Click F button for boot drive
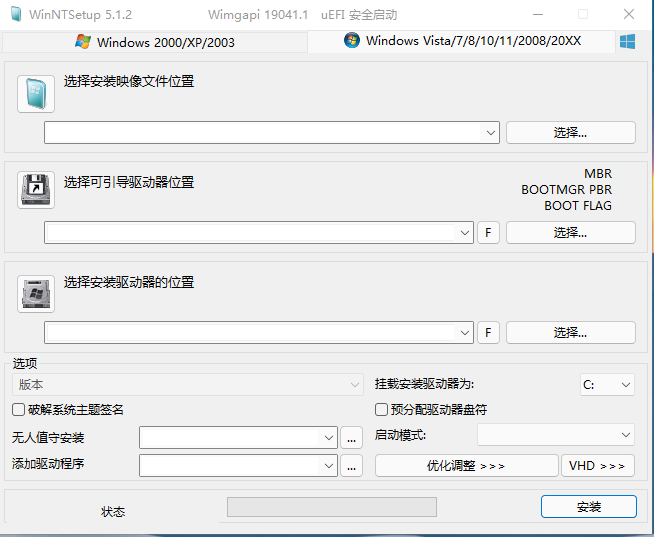 click(x=488, y=232)
